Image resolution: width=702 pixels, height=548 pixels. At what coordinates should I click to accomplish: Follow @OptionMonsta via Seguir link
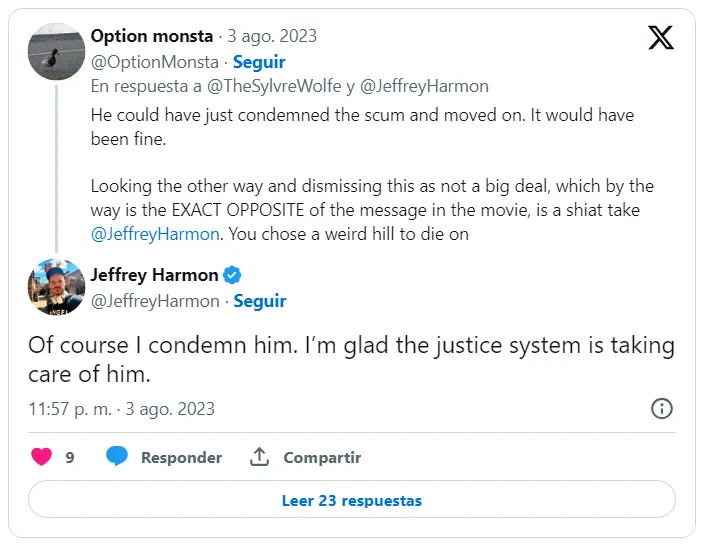(259, 62)
